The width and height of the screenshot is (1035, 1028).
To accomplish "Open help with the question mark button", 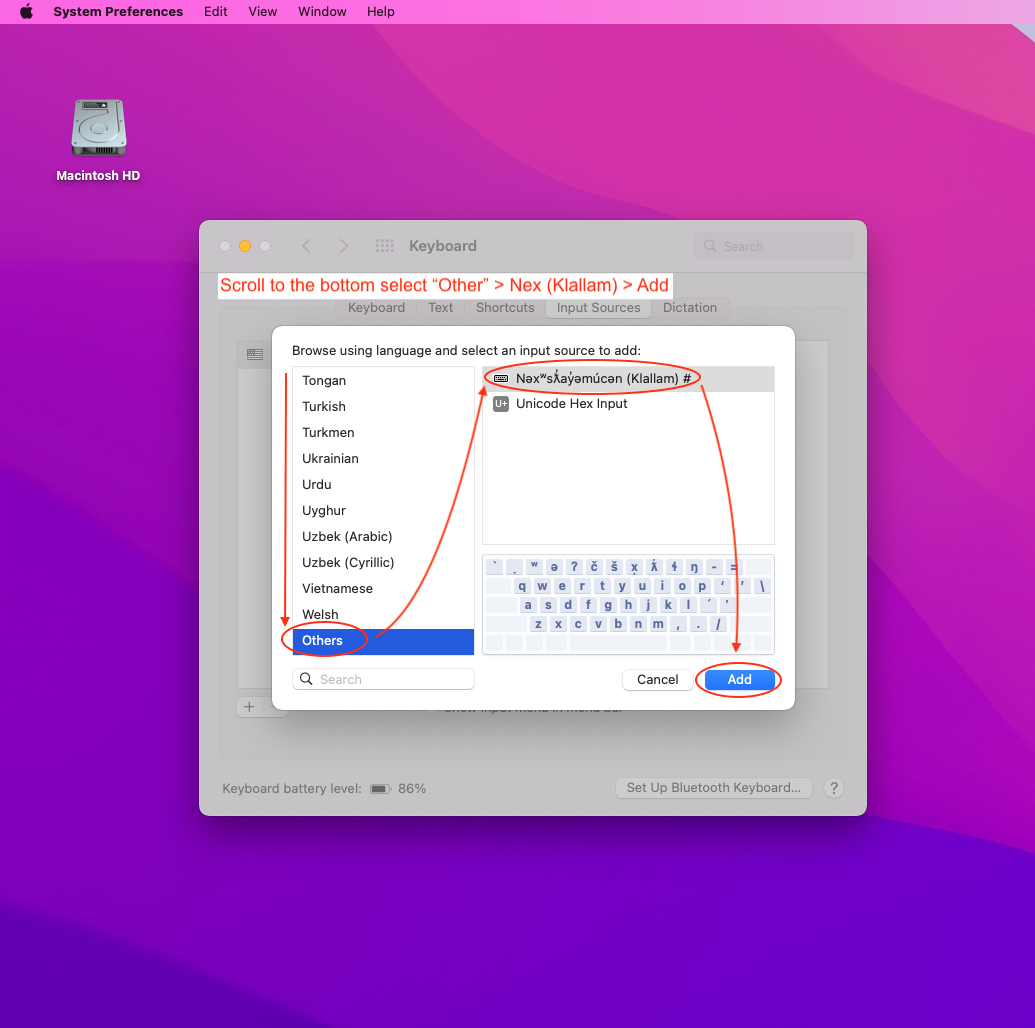I will [x=834, y=788].
